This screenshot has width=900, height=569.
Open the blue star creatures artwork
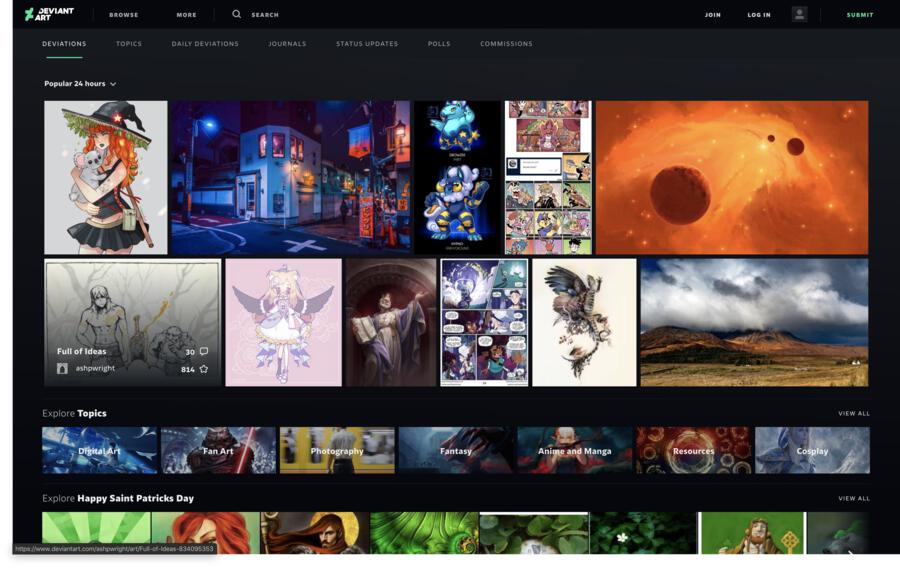[457, 177]
